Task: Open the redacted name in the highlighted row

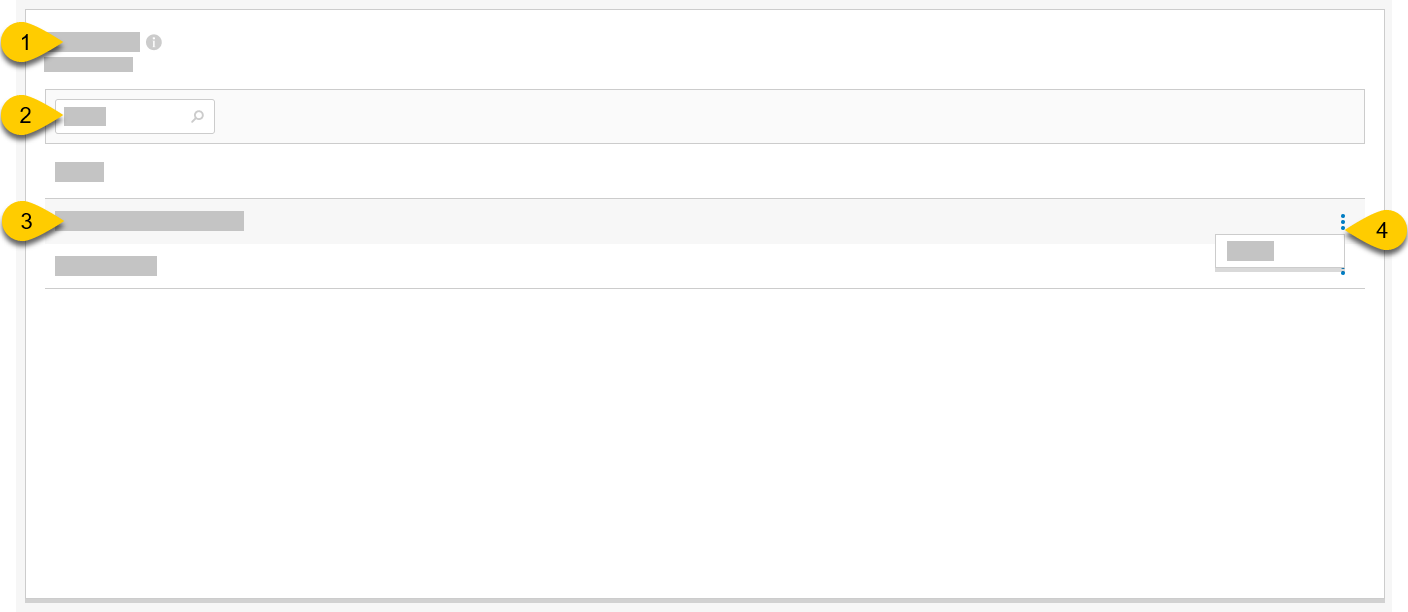Action: pyautogui.click(x=150, y=221)
